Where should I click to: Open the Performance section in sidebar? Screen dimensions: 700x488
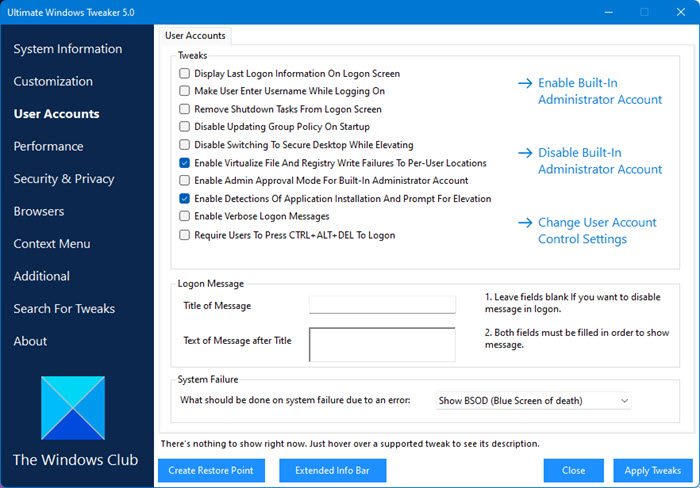(48, 146)
